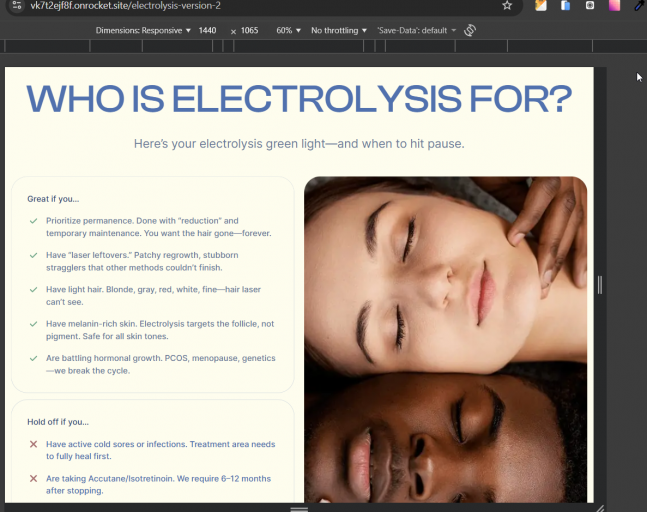Click the corner viewport resize handle
The width and height of the screenshot is (647, 512).
click(x=600, y=508)
